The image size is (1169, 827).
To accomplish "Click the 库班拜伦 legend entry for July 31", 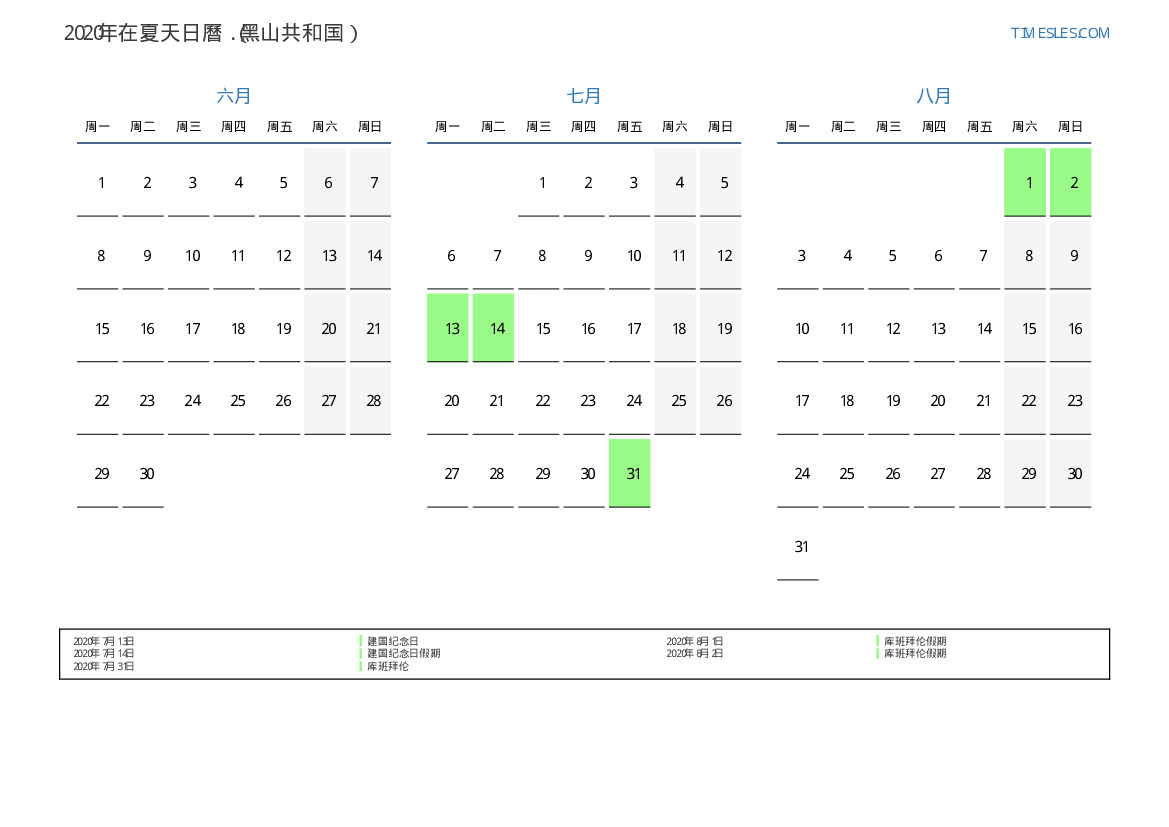I will point(387,666).
